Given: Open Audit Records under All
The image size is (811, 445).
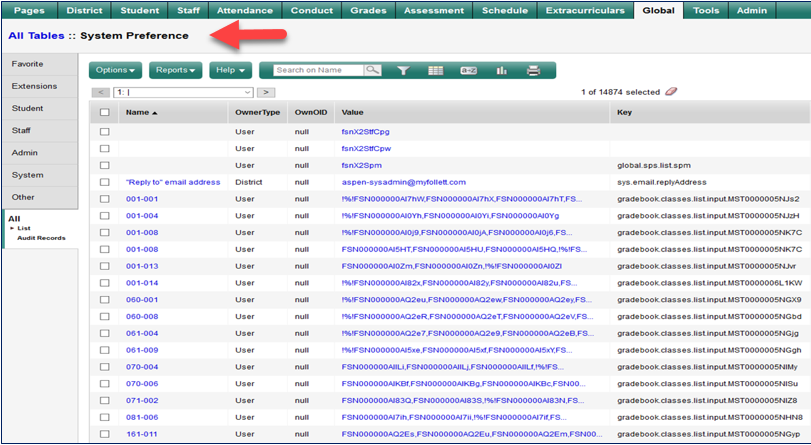Looking at the screenshot, I should 41,238.
